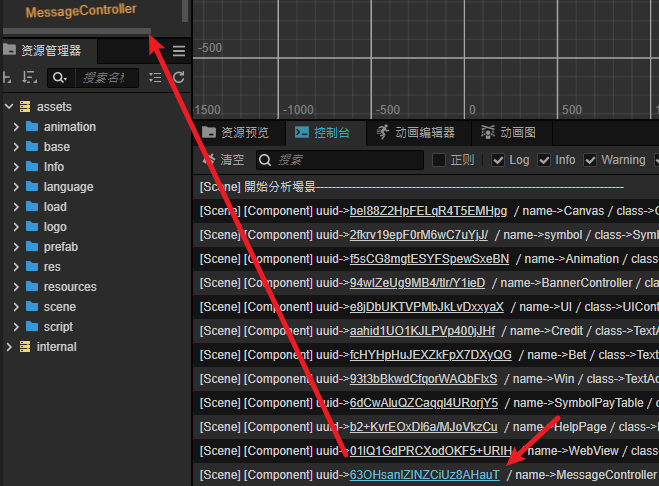Expand the prefab folder
This screenshot has height=486, width=659.
pyautogui.click(x=16, y=247)
